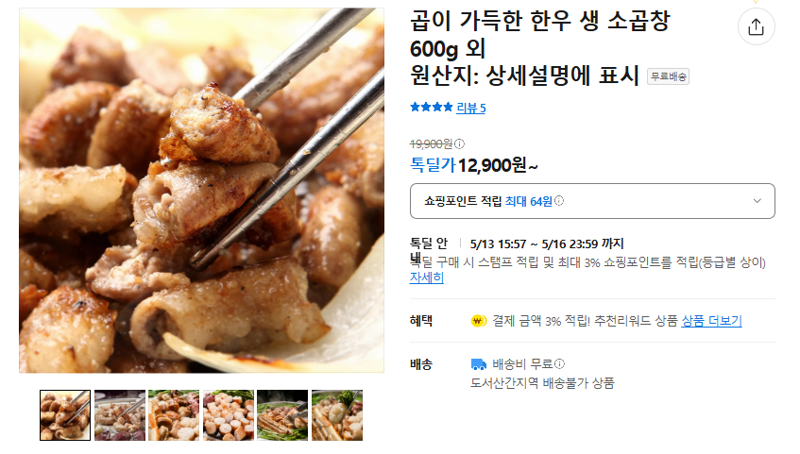Select the third product thumbnail
This screenshot has height=454, width=800.
click(174, 415)
